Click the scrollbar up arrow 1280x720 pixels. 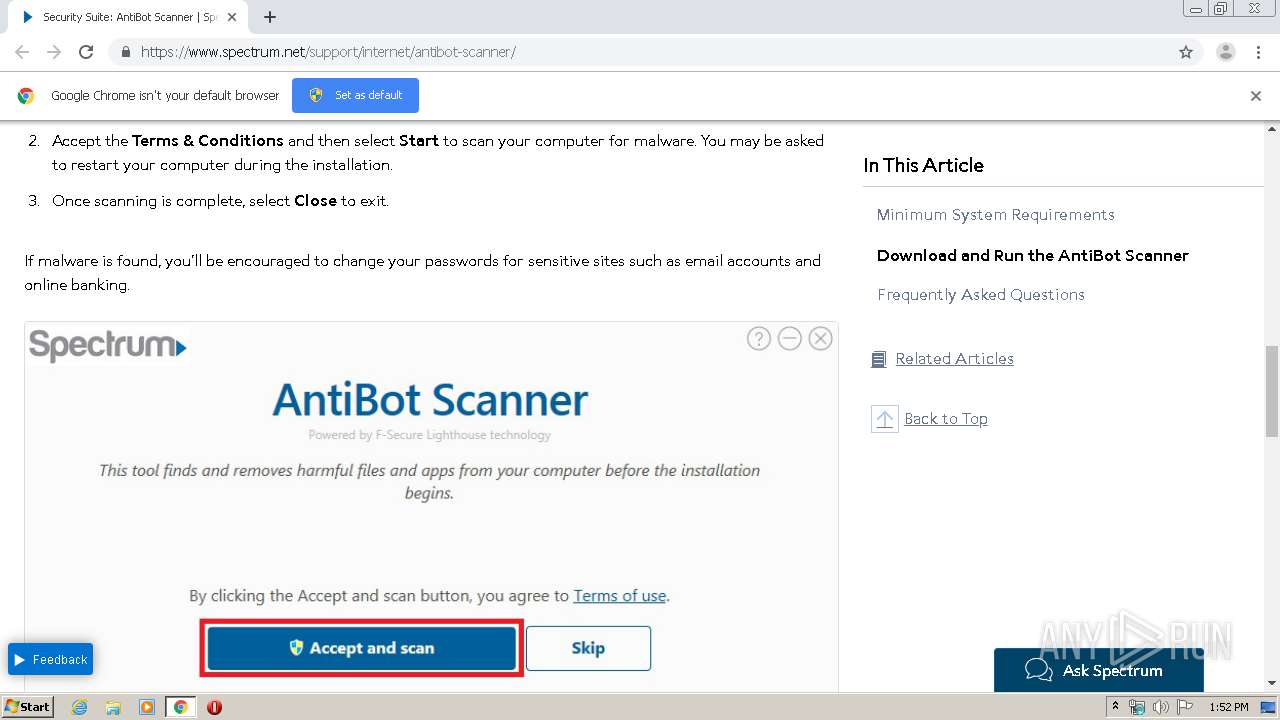(x=1272, y=129)
